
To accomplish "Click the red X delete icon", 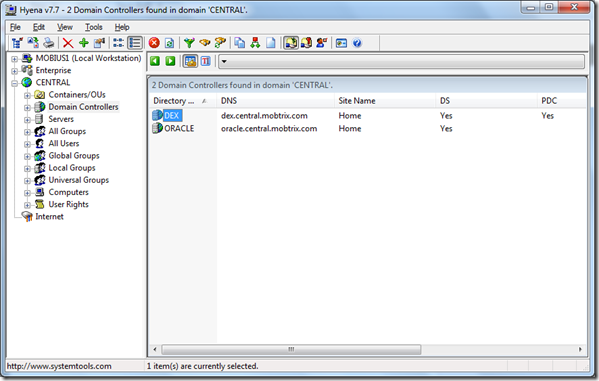I will coord(68,43).
